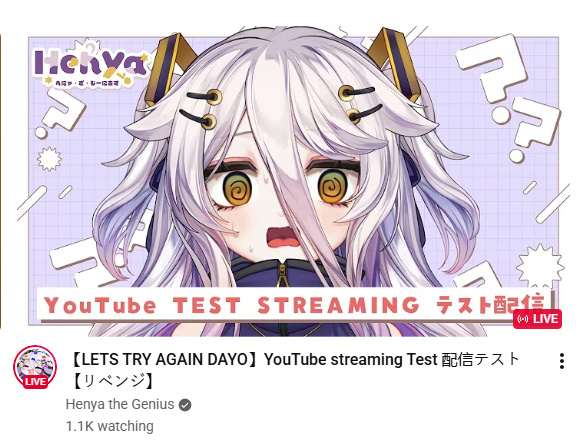Click the red LIVE badge on thumbnail
The width and height of the screenshot is (581, 447).
[537, 319]
